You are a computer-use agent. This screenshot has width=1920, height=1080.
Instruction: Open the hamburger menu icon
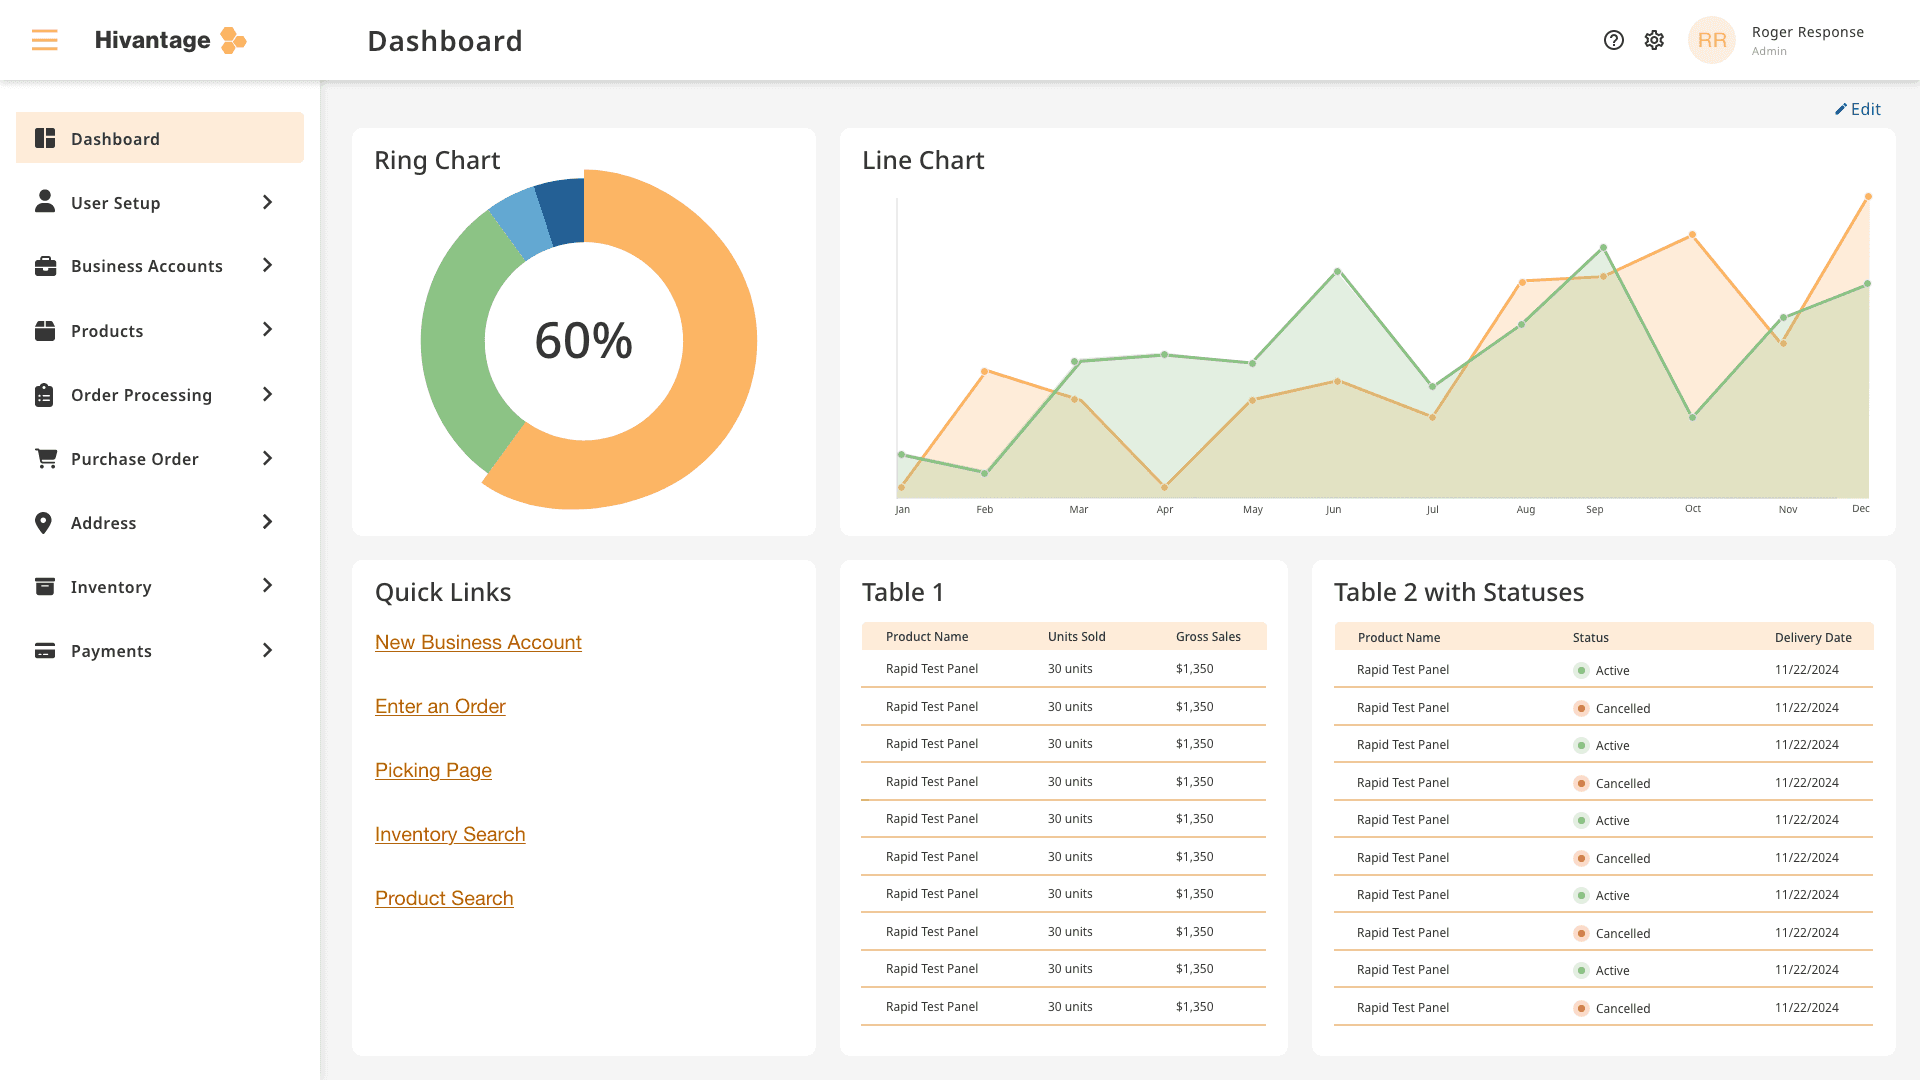pyautogui.click(x=44, y=40)
